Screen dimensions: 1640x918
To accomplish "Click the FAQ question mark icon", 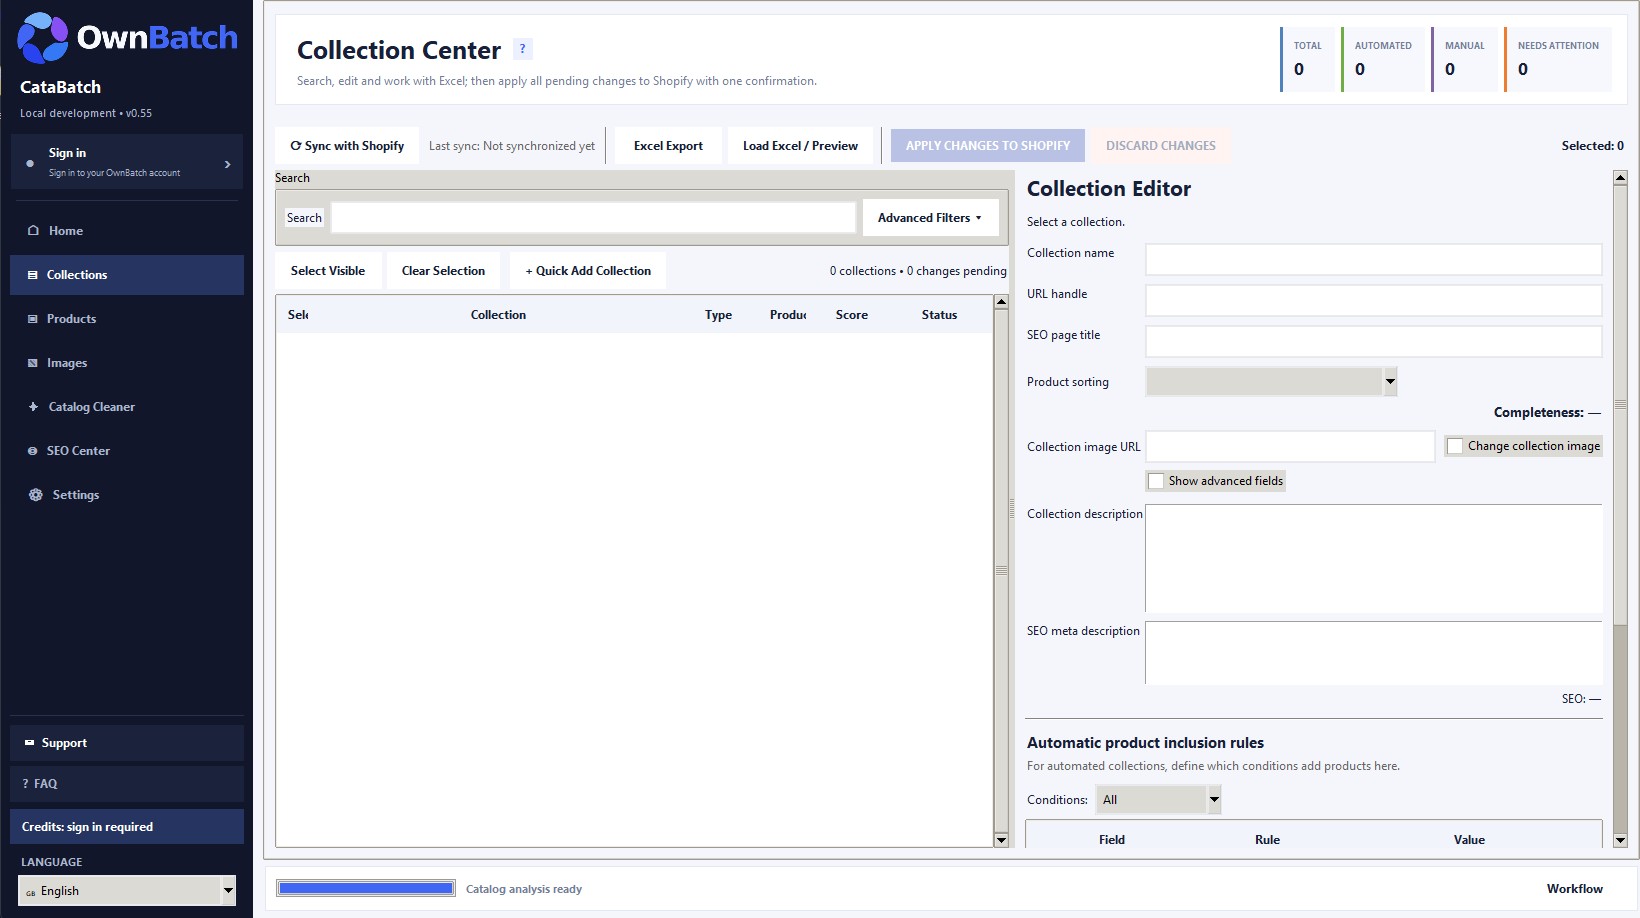I will pos(26,784).
